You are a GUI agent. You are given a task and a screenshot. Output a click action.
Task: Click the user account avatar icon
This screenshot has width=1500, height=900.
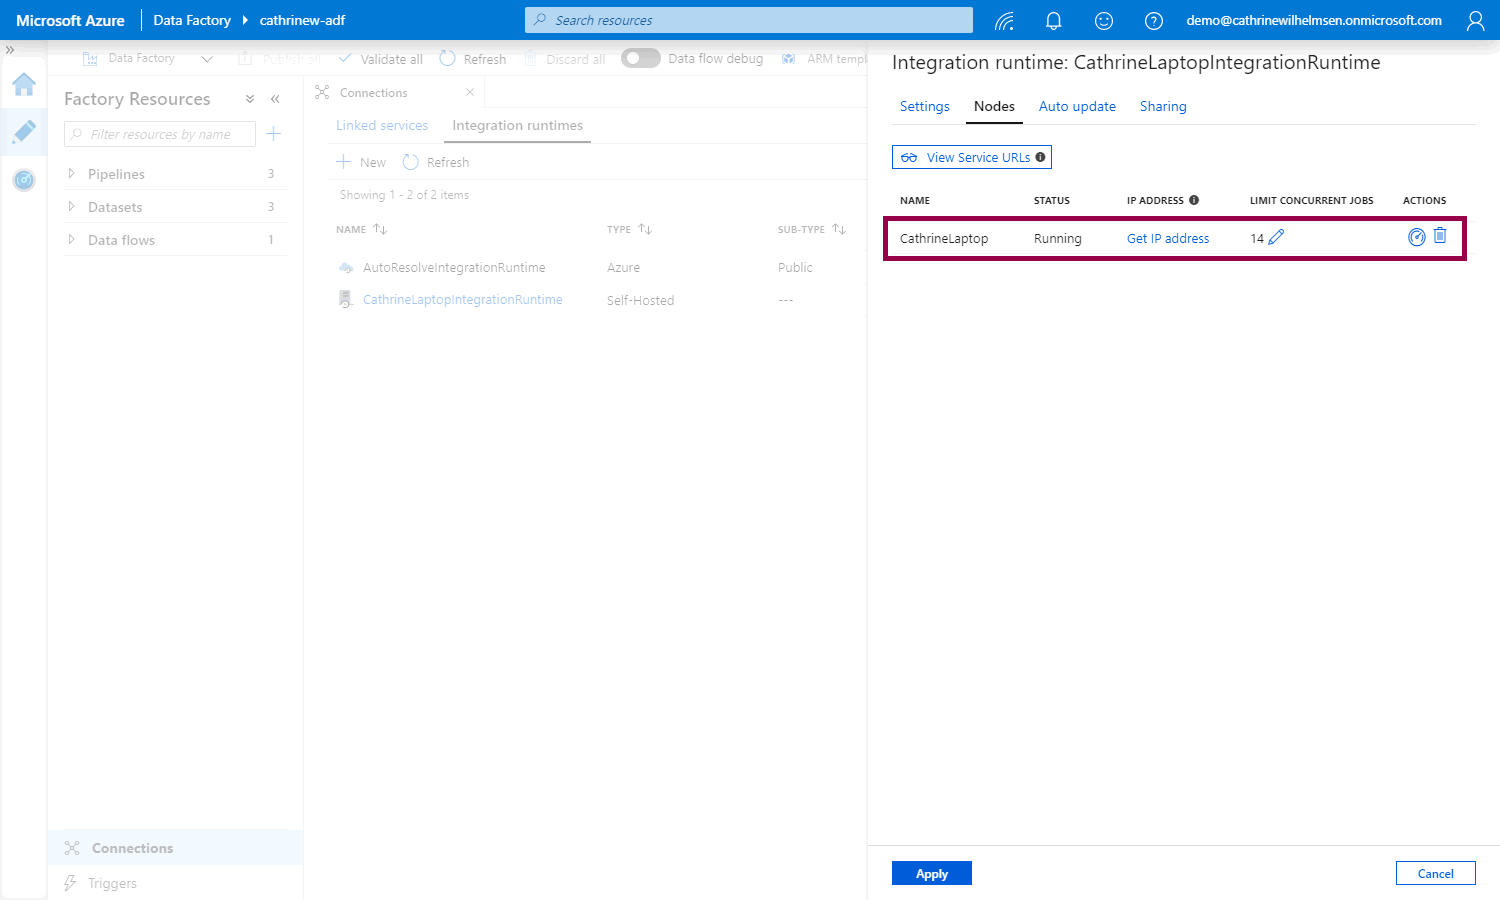1475,21
